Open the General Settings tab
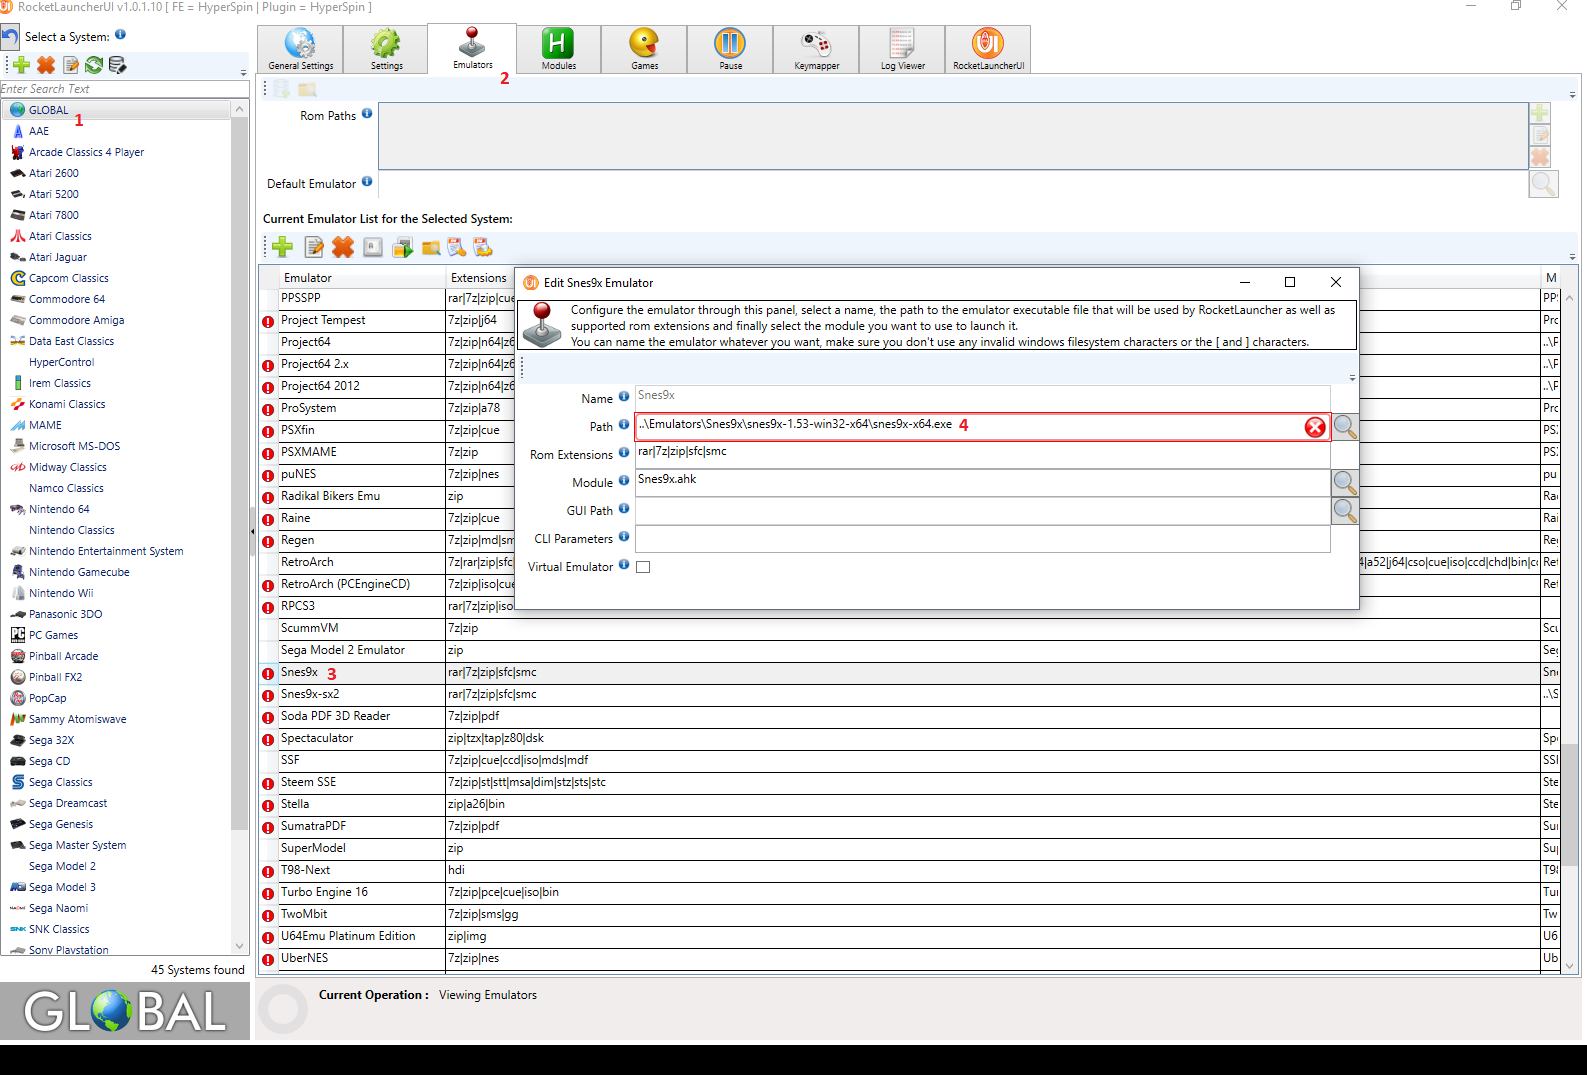Image resolution: width=1587 pixels, height=1075 pixels. [300, 49]
